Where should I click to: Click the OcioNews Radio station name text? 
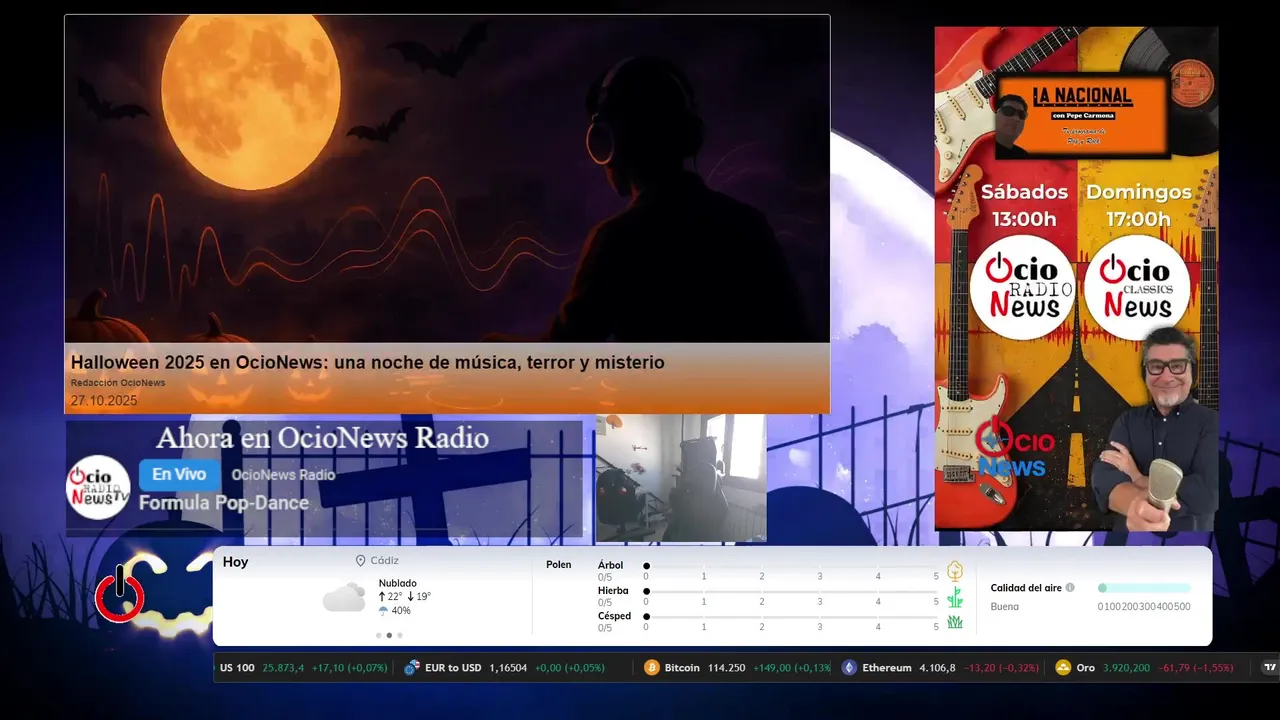[283, 475]
